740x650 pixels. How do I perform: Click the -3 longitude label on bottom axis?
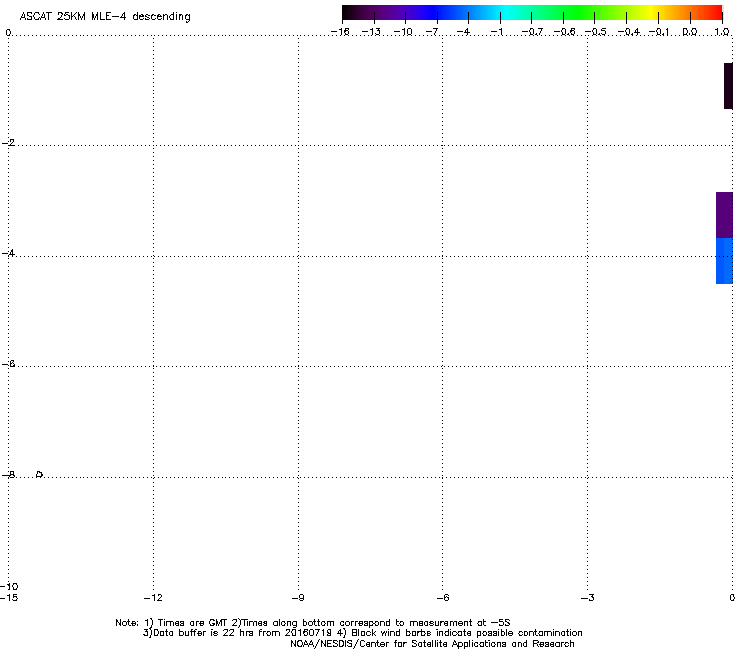[588, 598]
